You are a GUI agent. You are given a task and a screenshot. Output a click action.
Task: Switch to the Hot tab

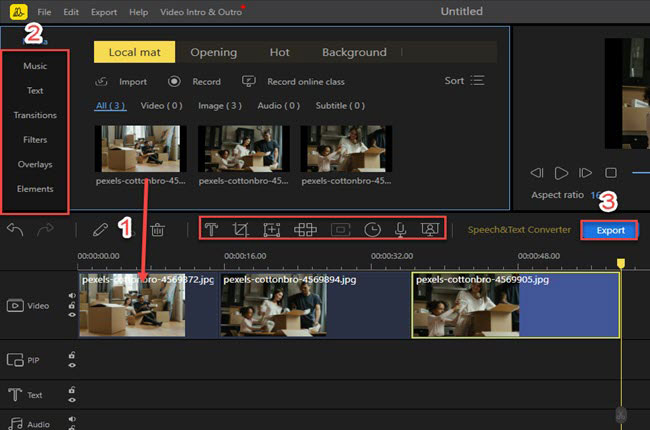click(x=279, y=52)
